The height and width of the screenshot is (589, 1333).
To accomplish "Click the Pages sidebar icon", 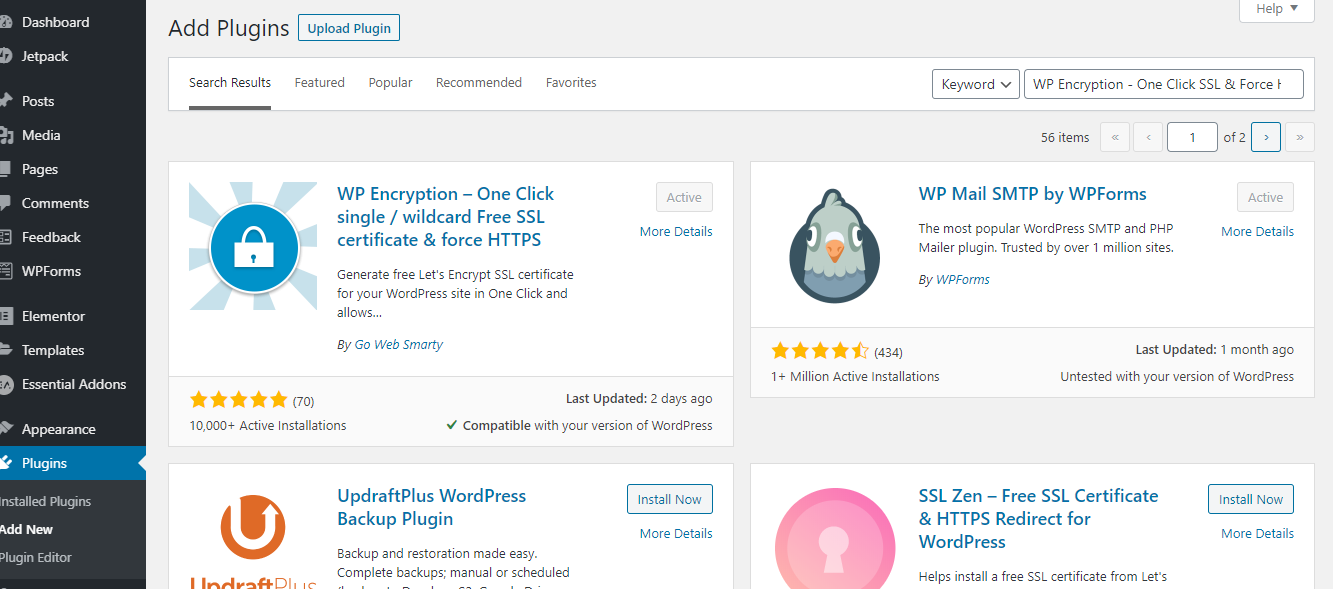I will click(x=5, y=169).
